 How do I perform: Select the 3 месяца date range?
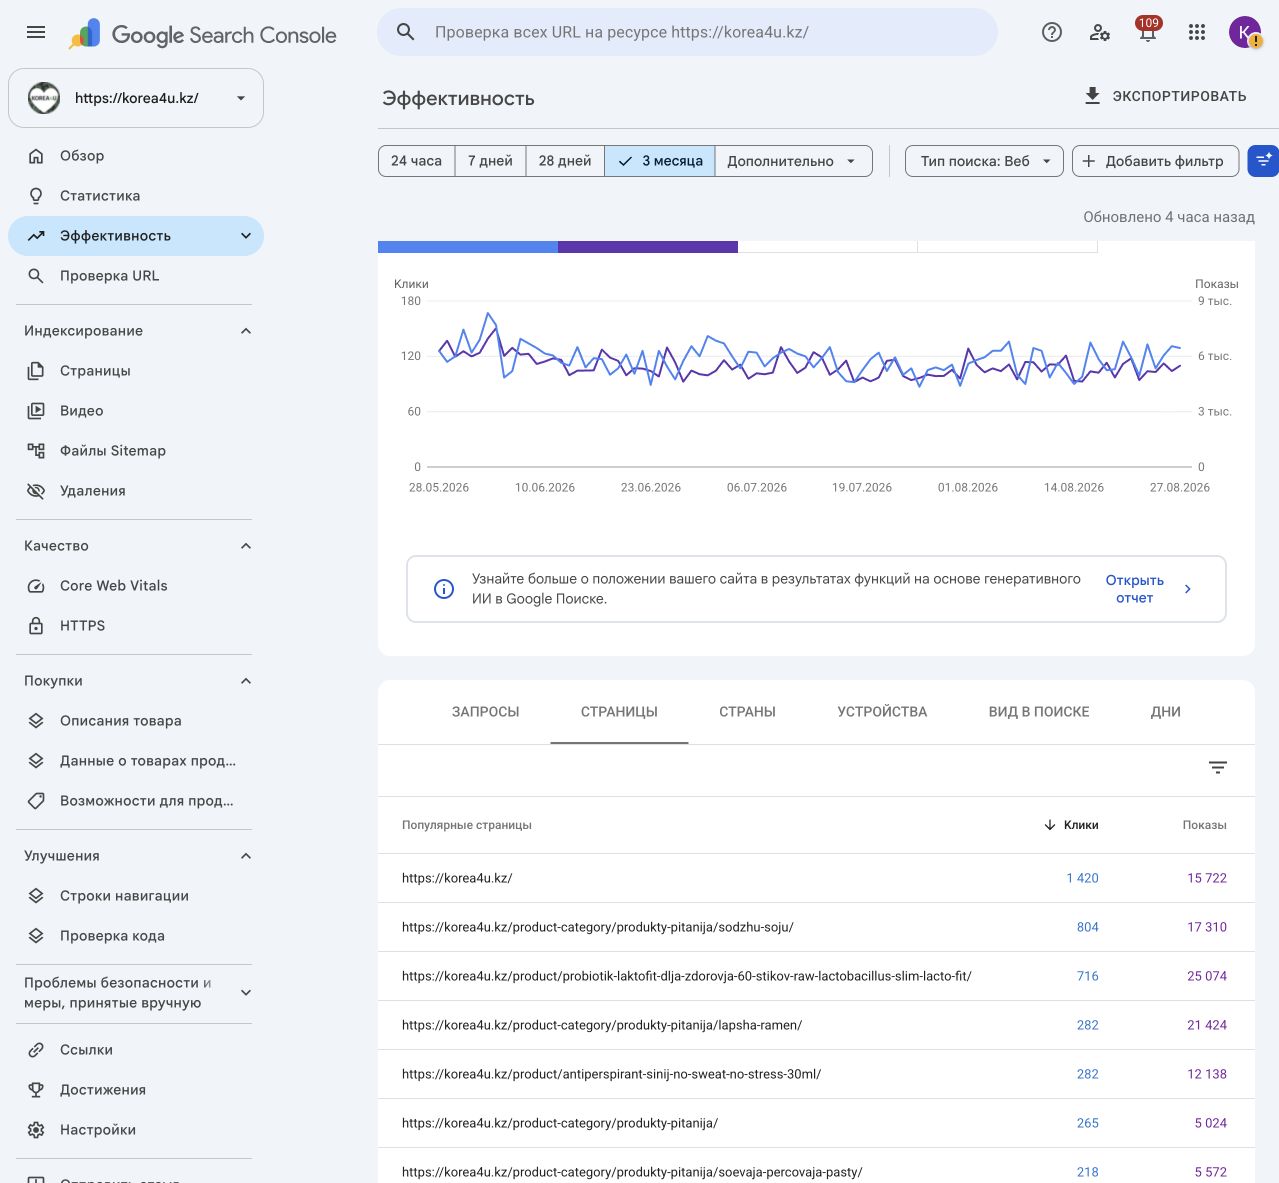[660, 161]
